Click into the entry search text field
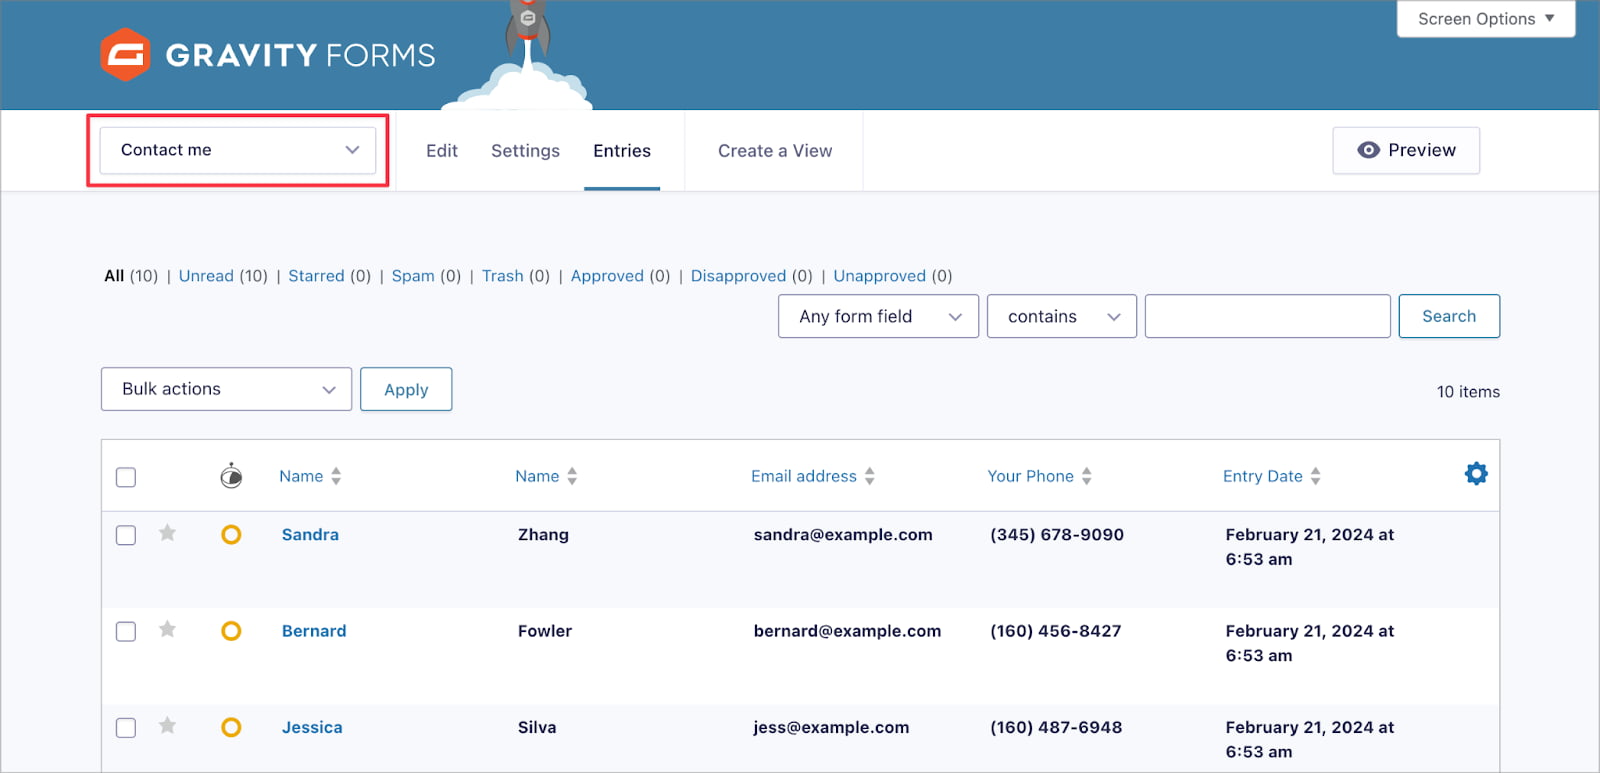 pyautogui.click(x=1267, y=316)
